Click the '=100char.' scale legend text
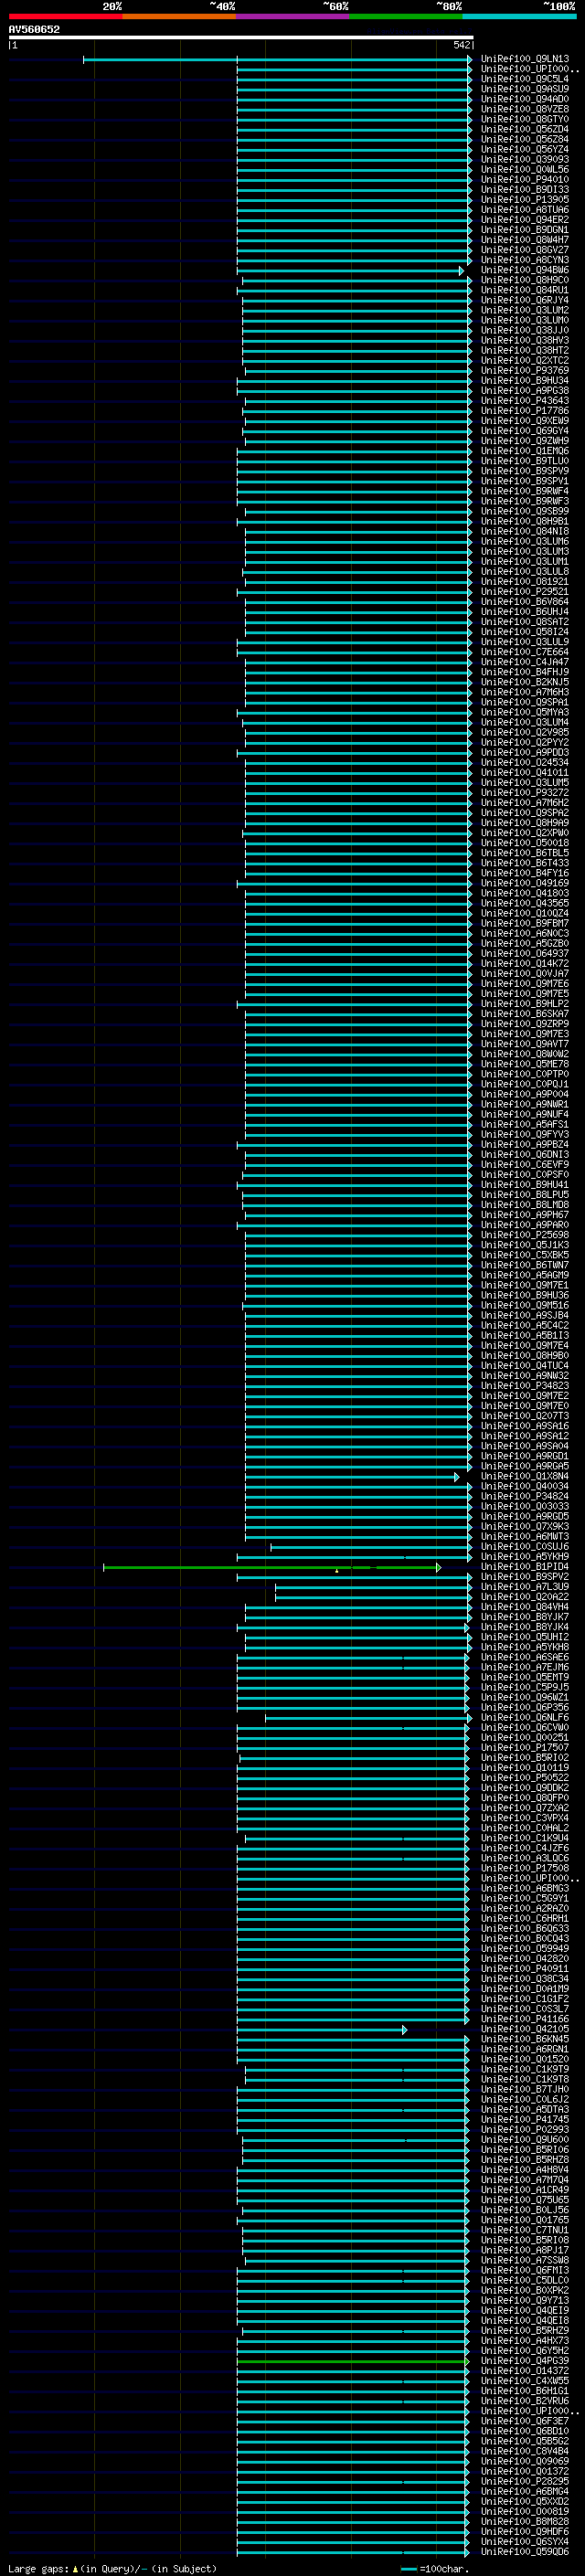The image size is (585, 2576). pos(443,2569)
